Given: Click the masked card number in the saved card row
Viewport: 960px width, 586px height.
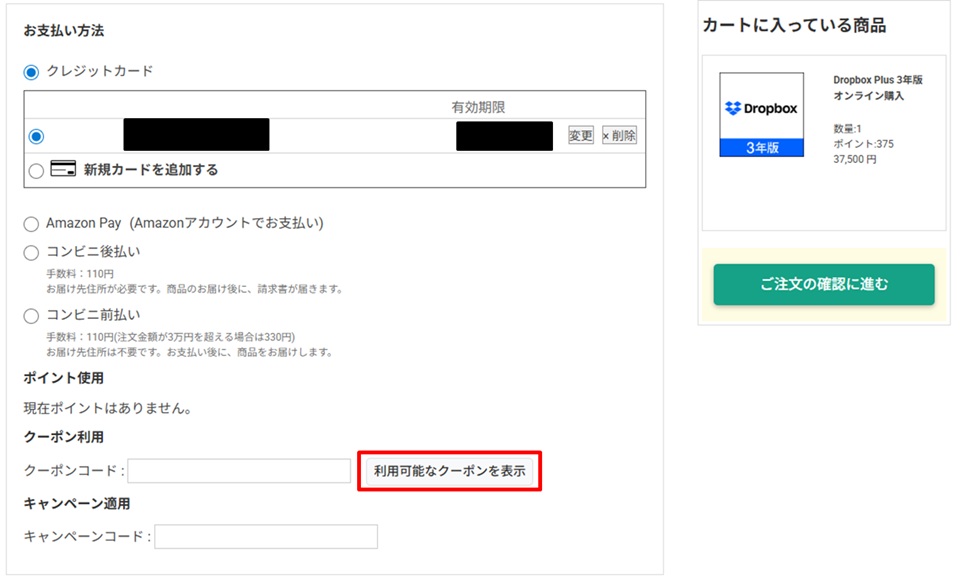Looking at the screenshot, I should coord(196,136).
